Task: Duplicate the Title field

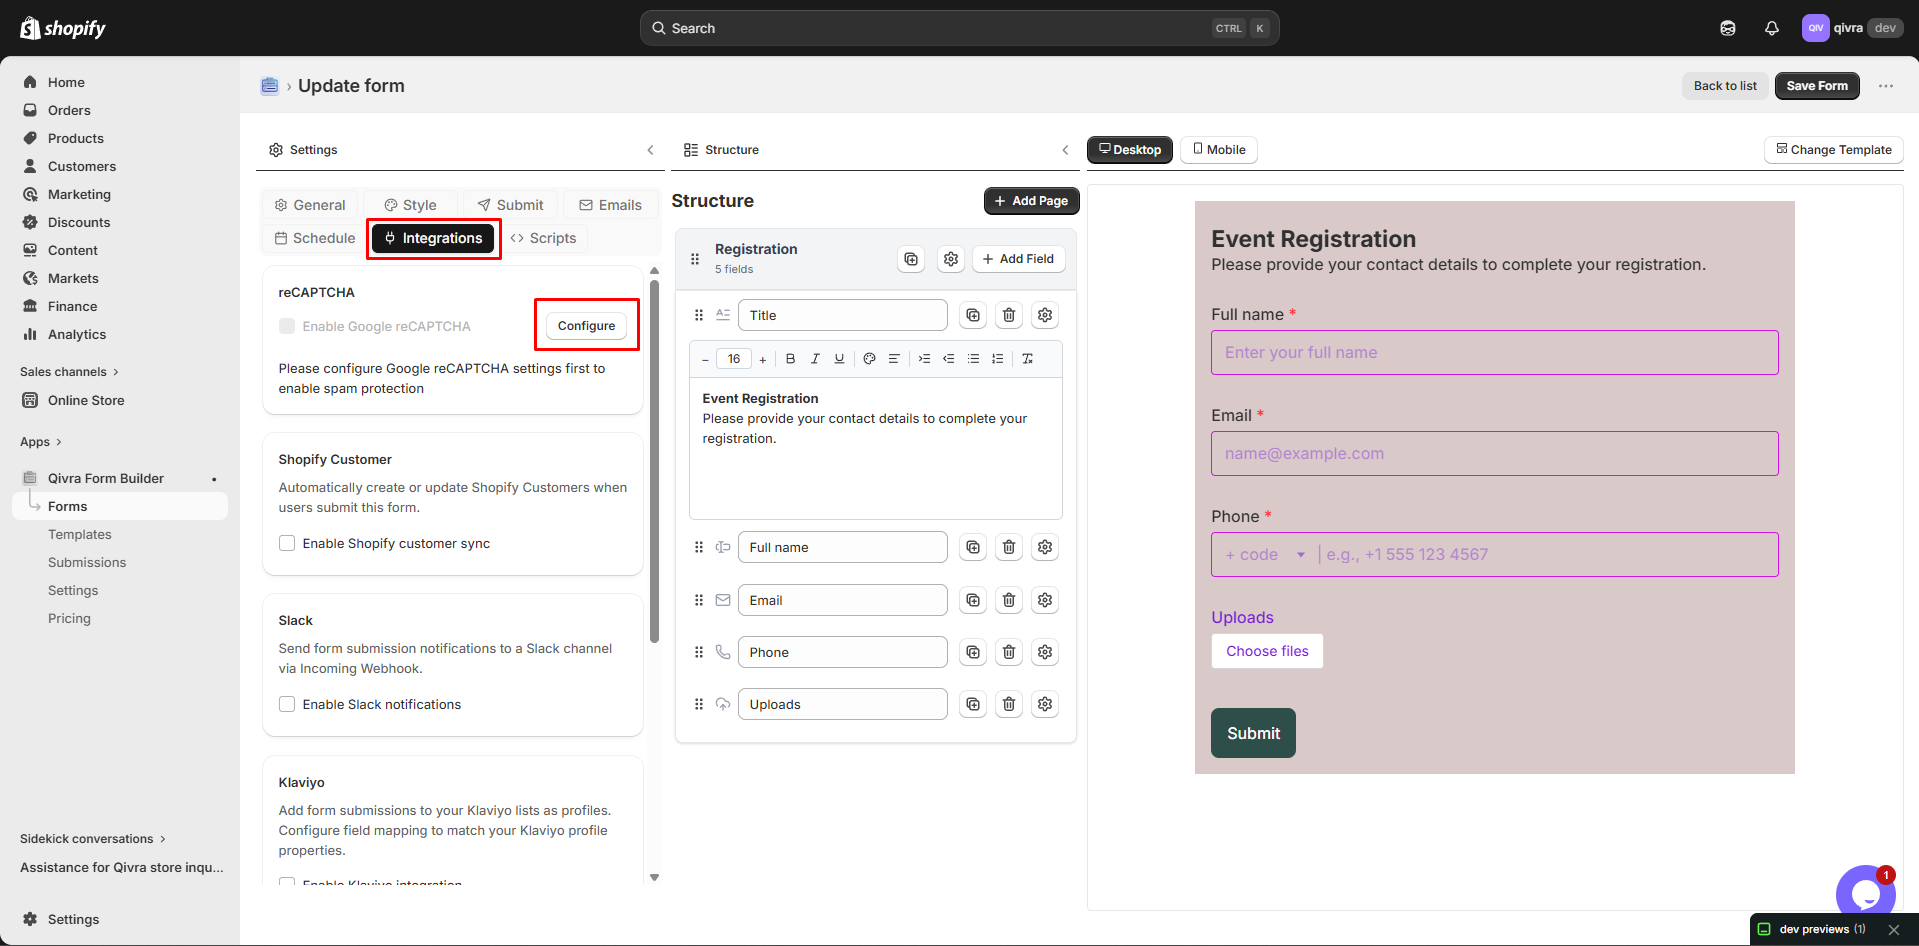Action: (973, 315)
